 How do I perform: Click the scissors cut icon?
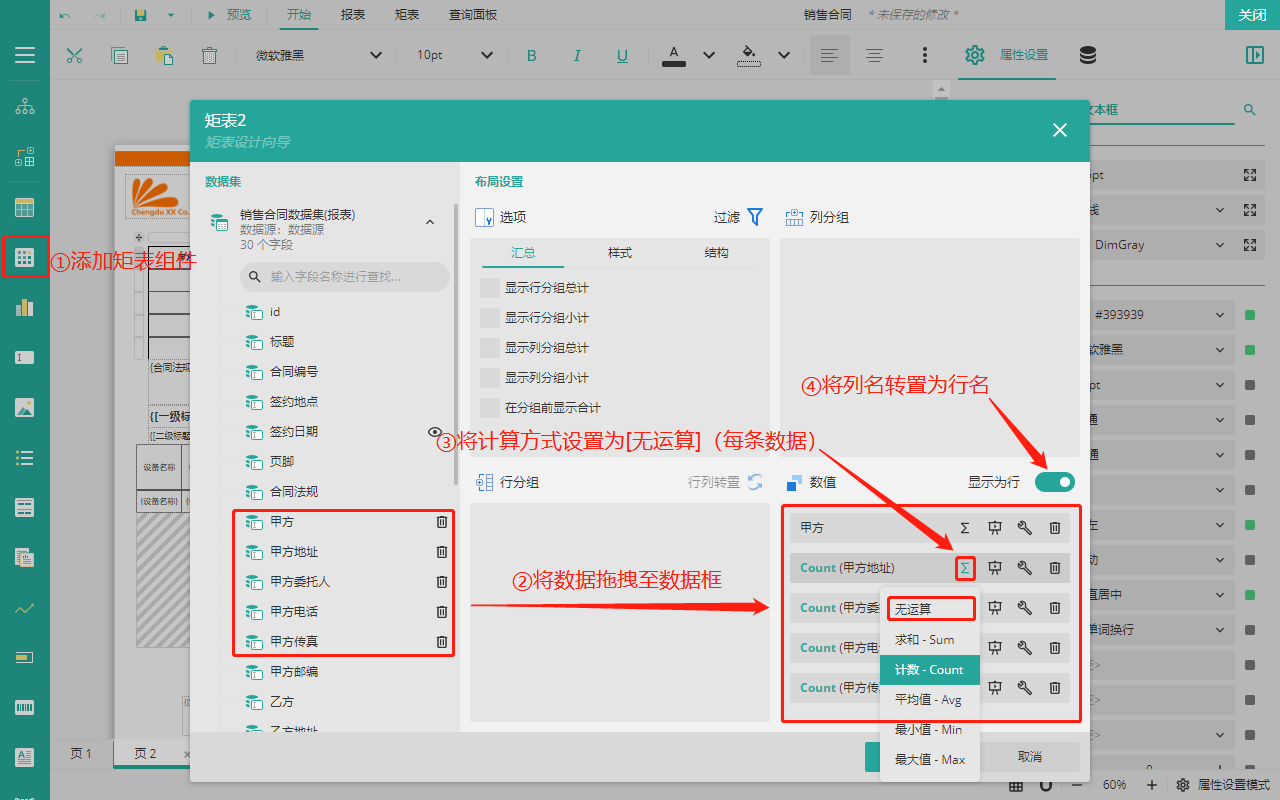(x=74, y=55)
